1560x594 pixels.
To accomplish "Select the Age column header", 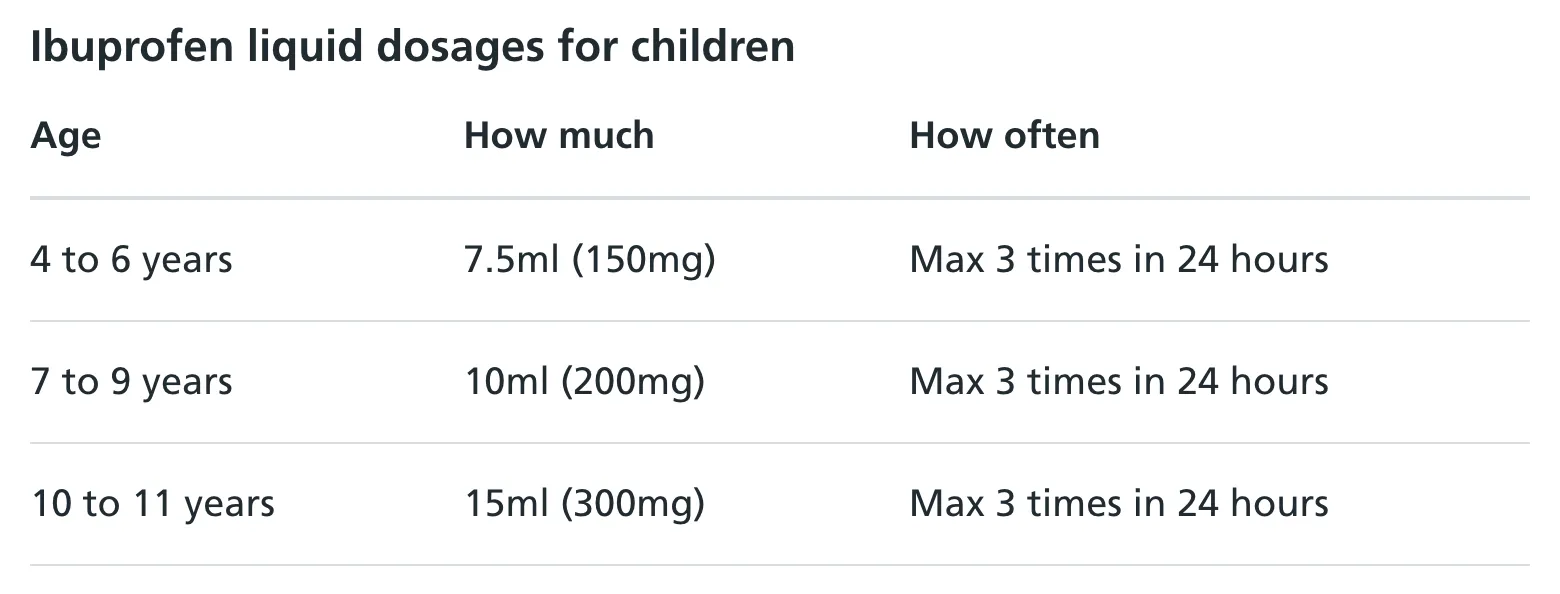I will click(x=66, y=136).
